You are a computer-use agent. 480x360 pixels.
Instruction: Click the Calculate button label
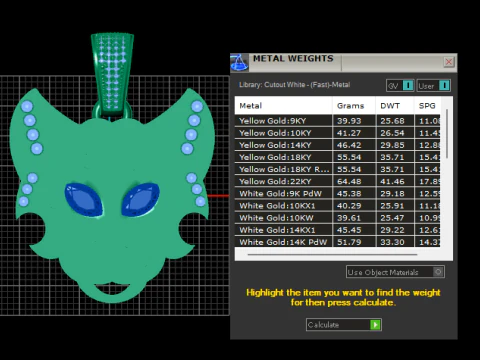pos(323,325)
